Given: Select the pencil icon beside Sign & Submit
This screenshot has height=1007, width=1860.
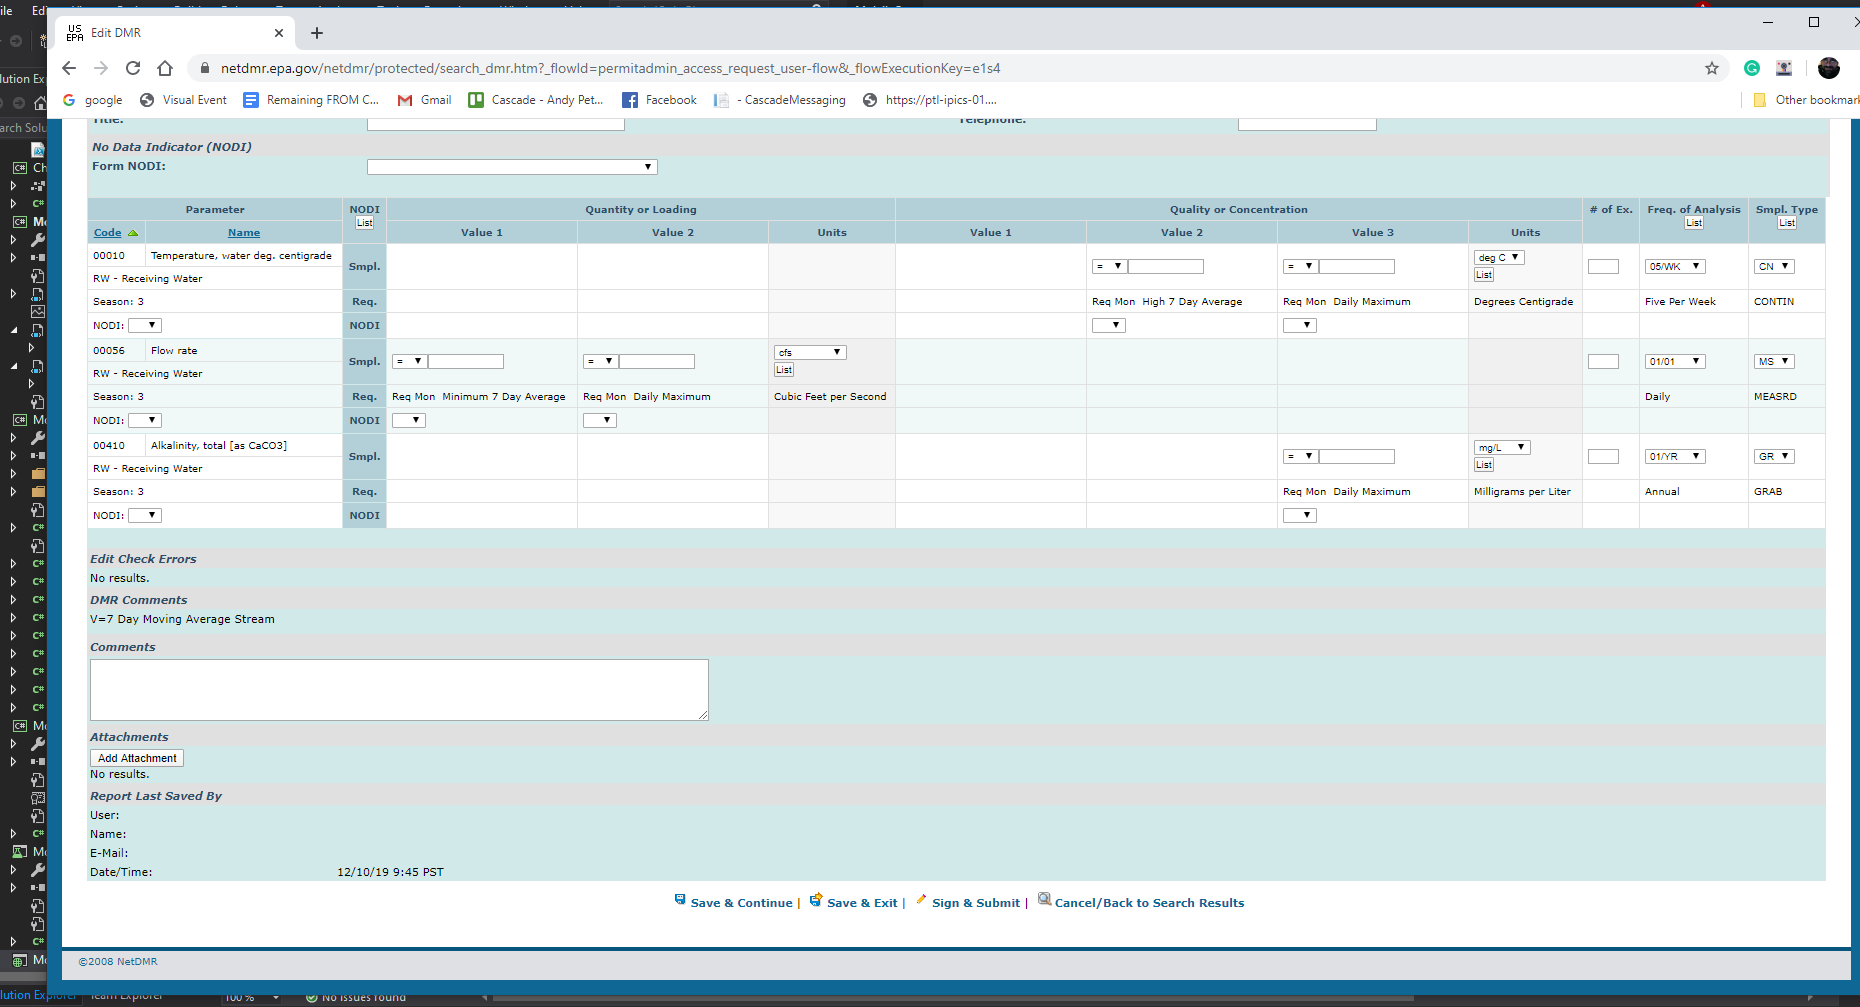Looking at the screenshot, I should coord(920,899).
